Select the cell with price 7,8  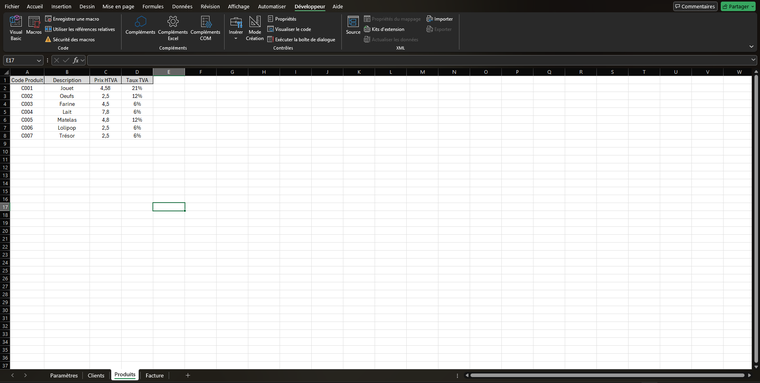[105, 112]
